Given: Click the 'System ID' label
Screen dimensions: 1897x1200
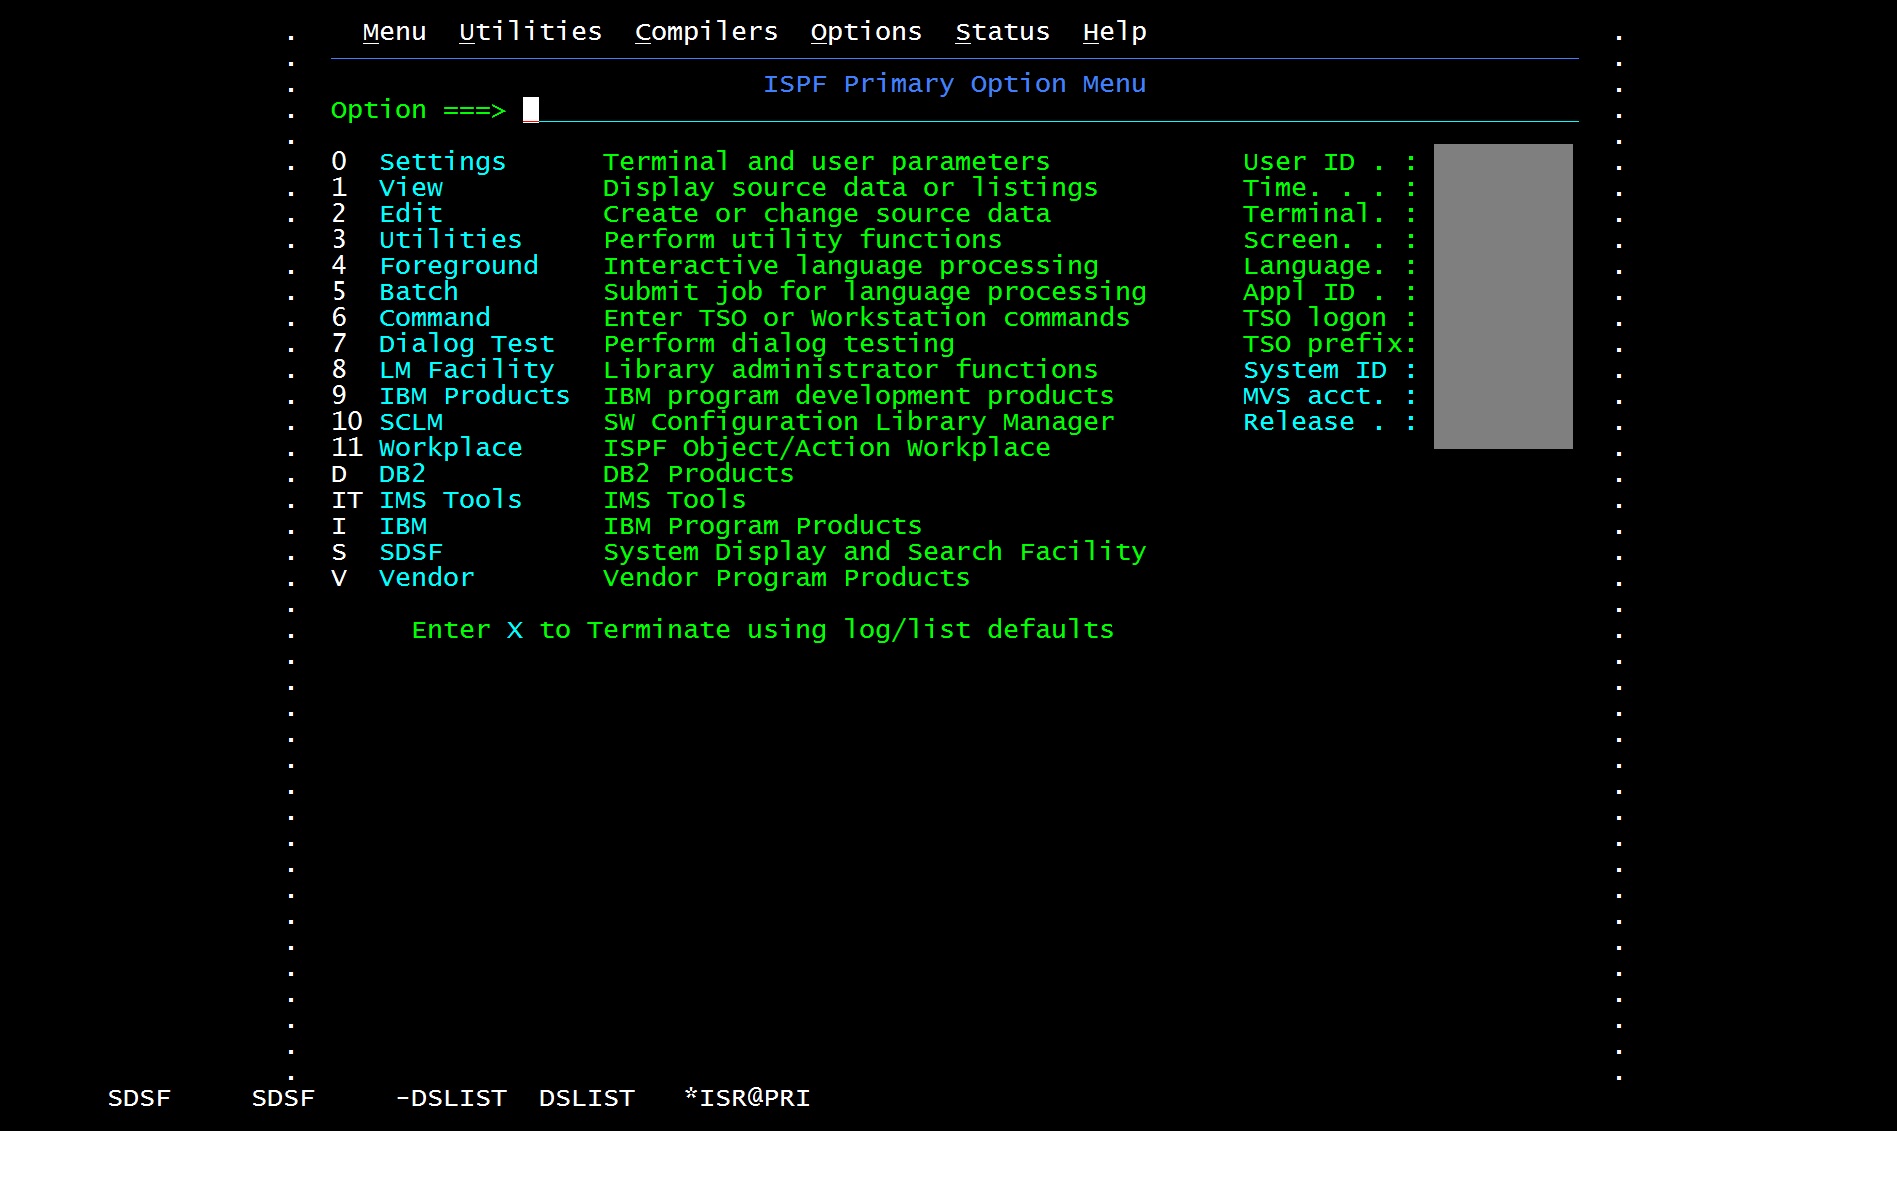Looking at the screenshot, I should tap(1314, 370).
